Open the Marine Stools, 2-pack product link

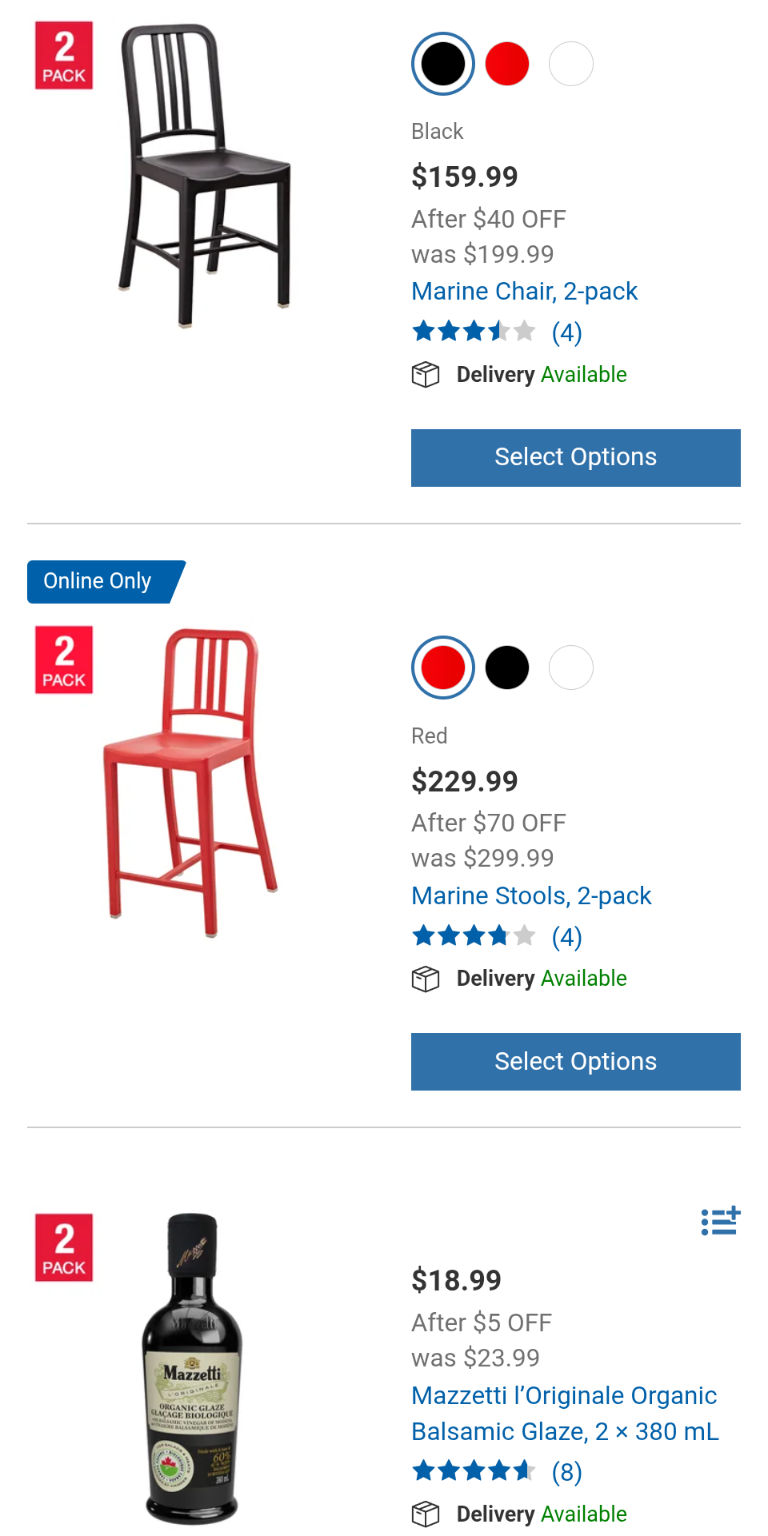coord(531,896)
